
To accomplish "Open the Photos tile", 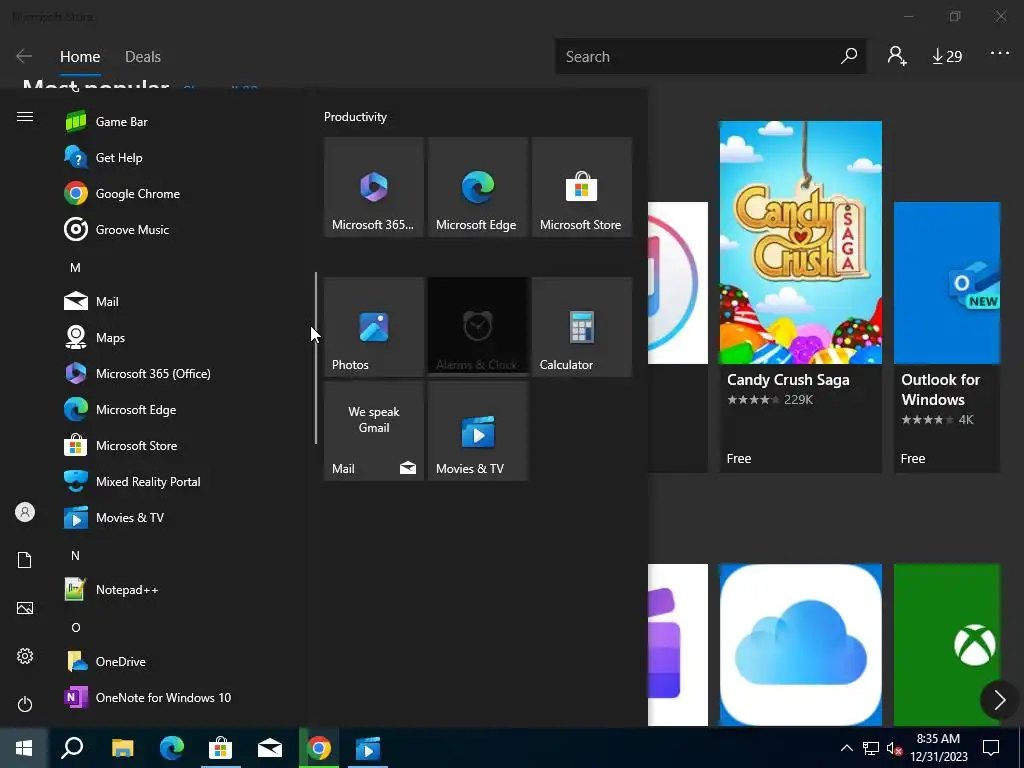I will point(374,327).
